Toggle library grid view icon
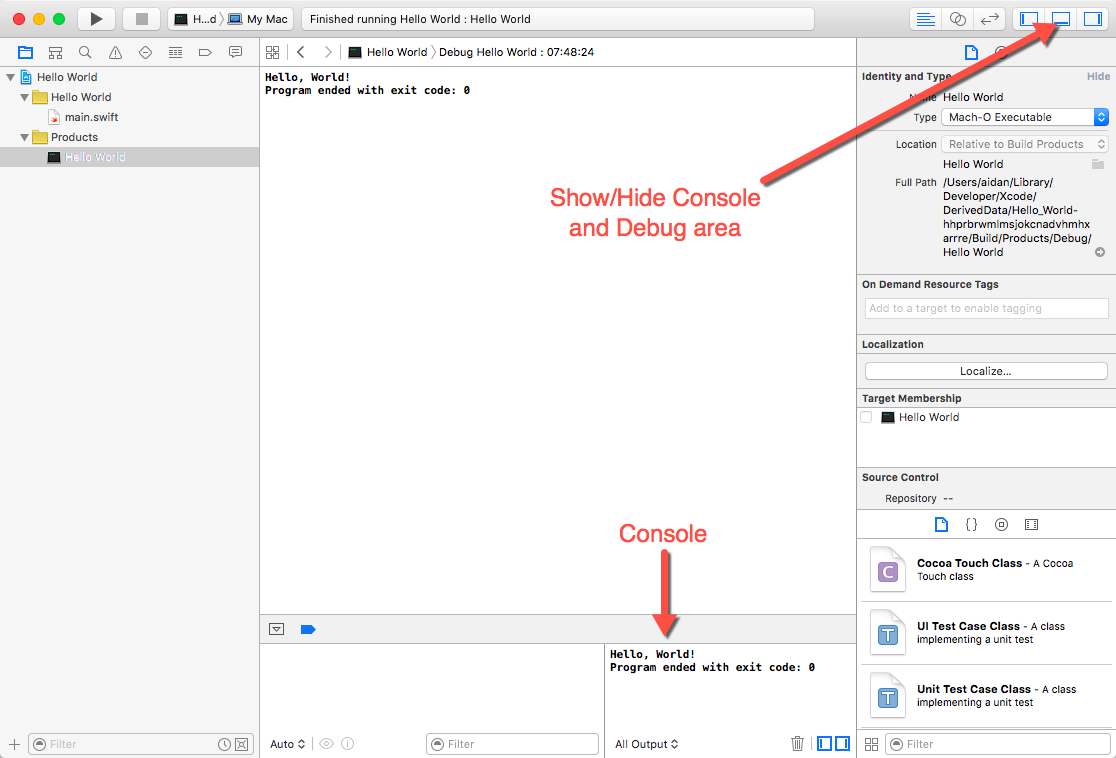 point(871,744)
